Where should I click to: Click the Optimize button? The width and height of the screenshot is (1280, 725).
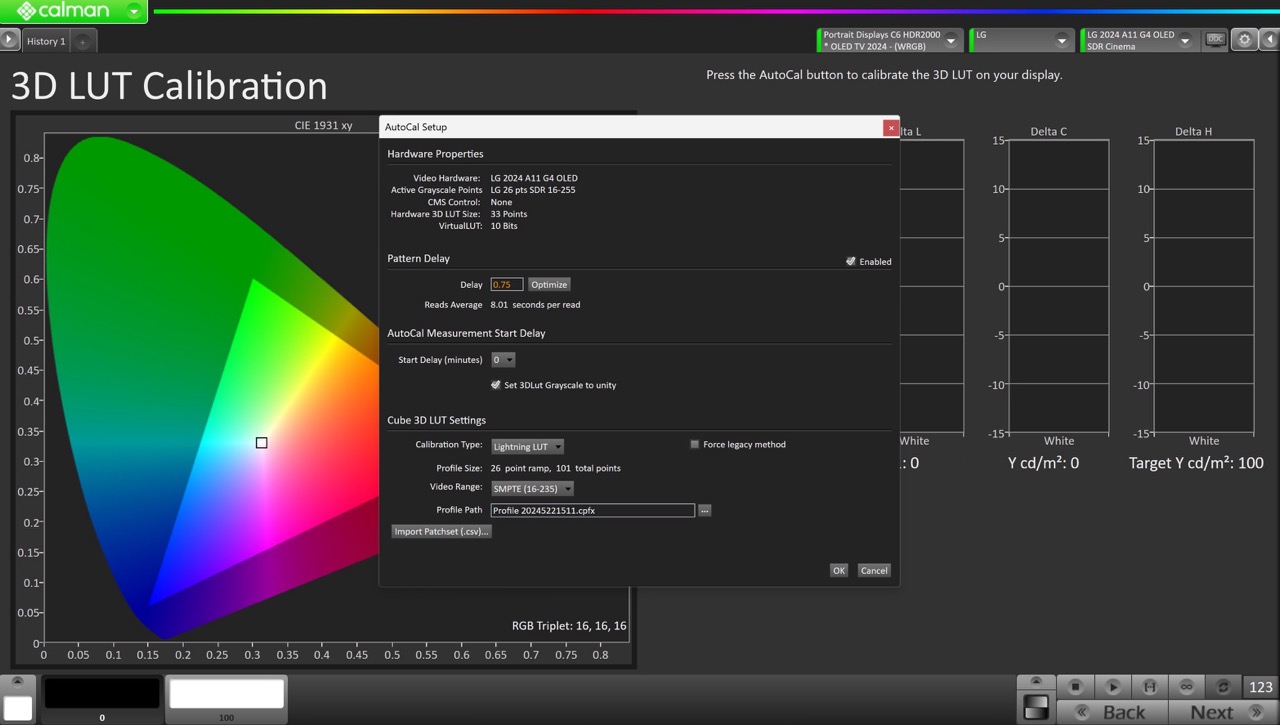pos(549,285)
